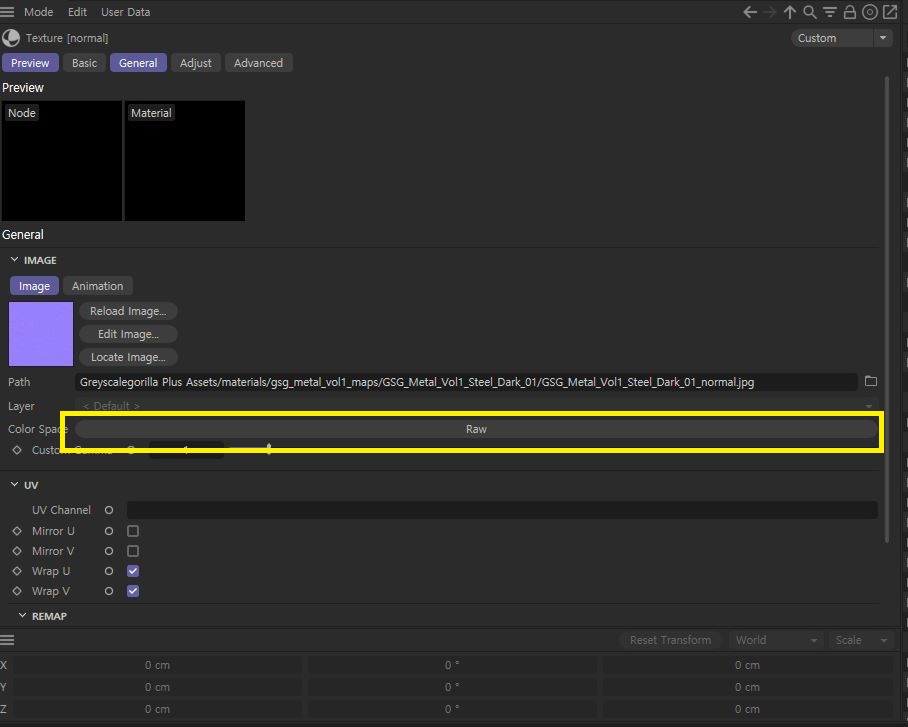
Task: Click the vertical scrollbar of the attribute panel
Action: click(x=887, y=310)
